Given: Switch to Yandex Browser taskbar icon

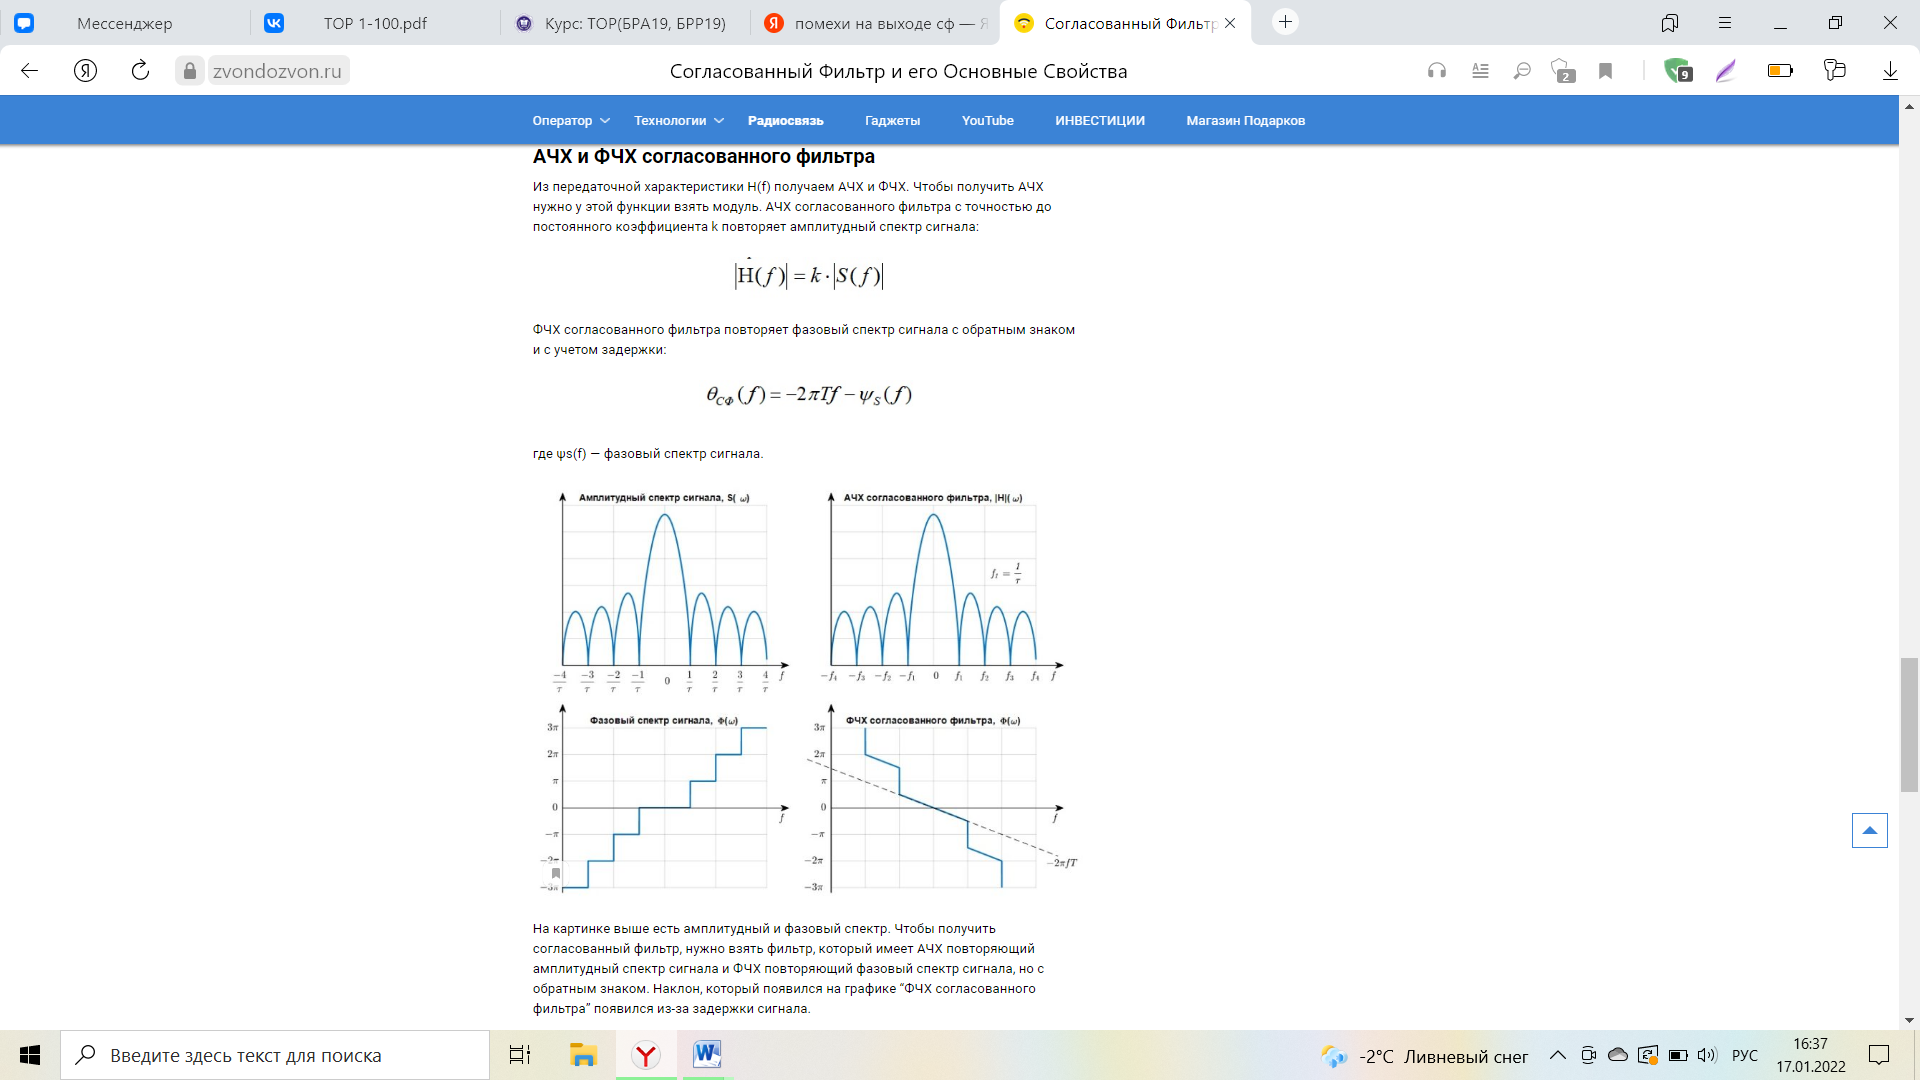Looking at the screenshot, I should pyautogui.click(x=646, y=1055).
